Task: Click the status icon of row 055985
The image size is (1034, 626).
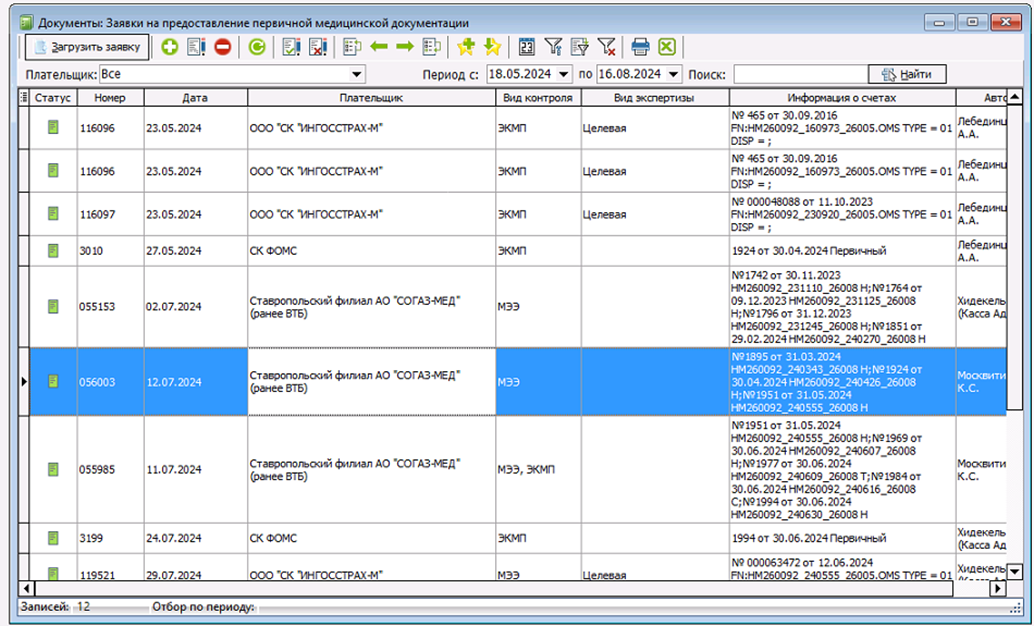Action: point(53,469)
